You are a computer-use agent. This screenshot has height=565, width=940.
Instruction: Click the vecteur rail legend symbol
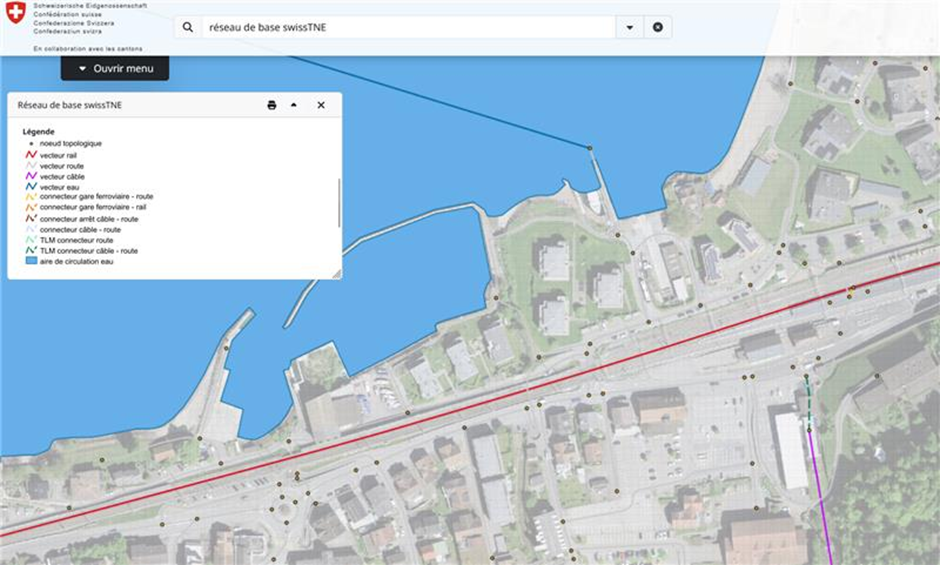point(31,155)
